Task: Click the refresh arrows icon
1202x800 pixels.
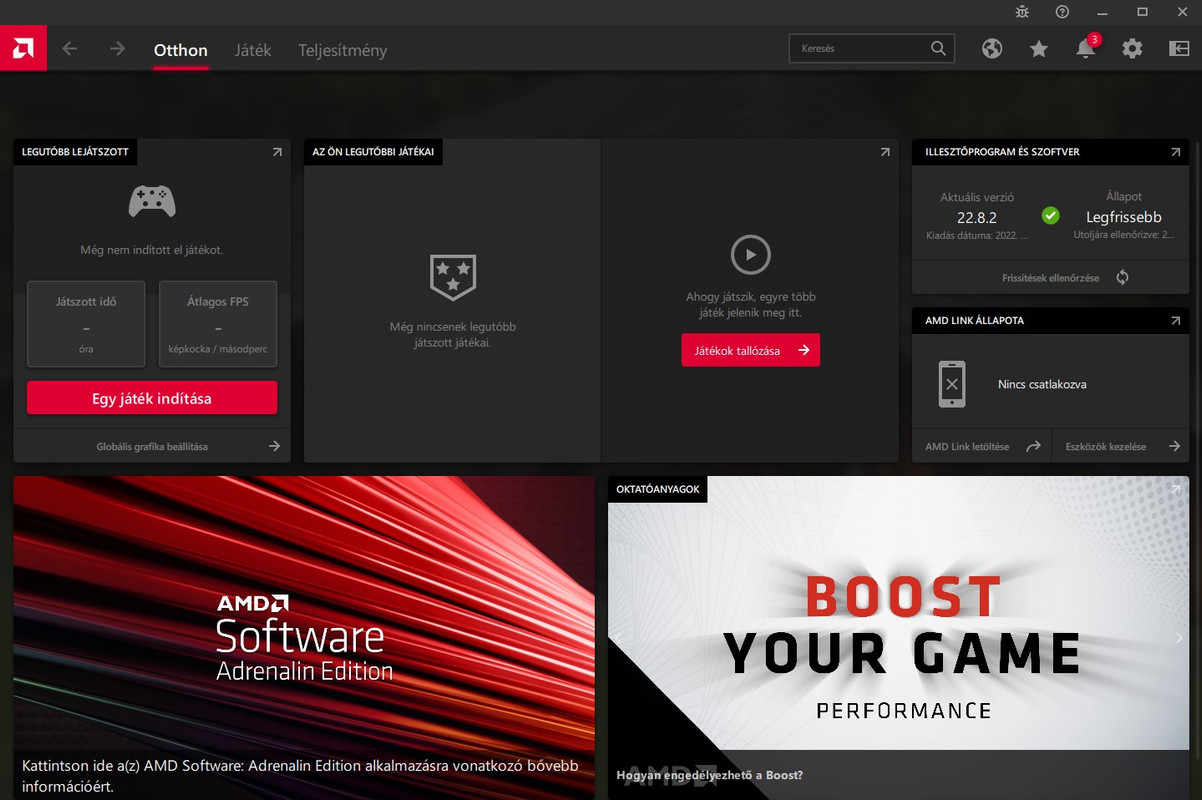Action: 1122,277
